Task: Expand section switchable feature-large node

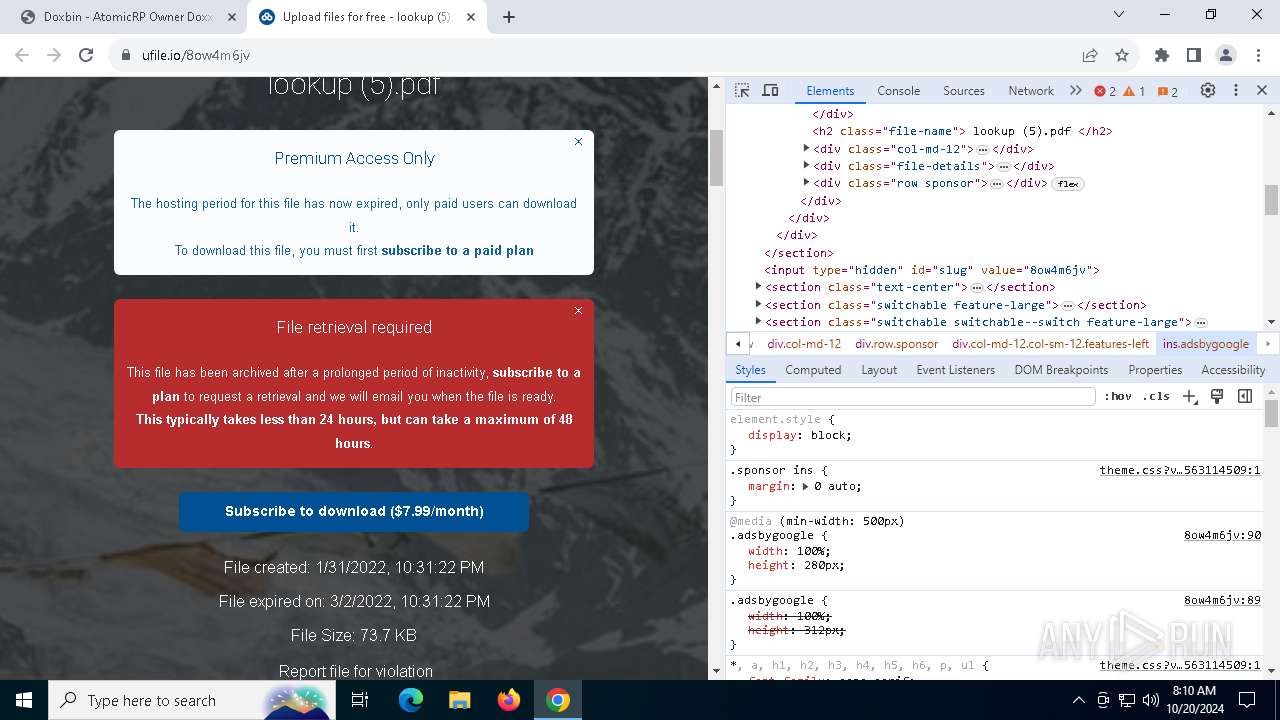Action: click(x=758, y=304)
